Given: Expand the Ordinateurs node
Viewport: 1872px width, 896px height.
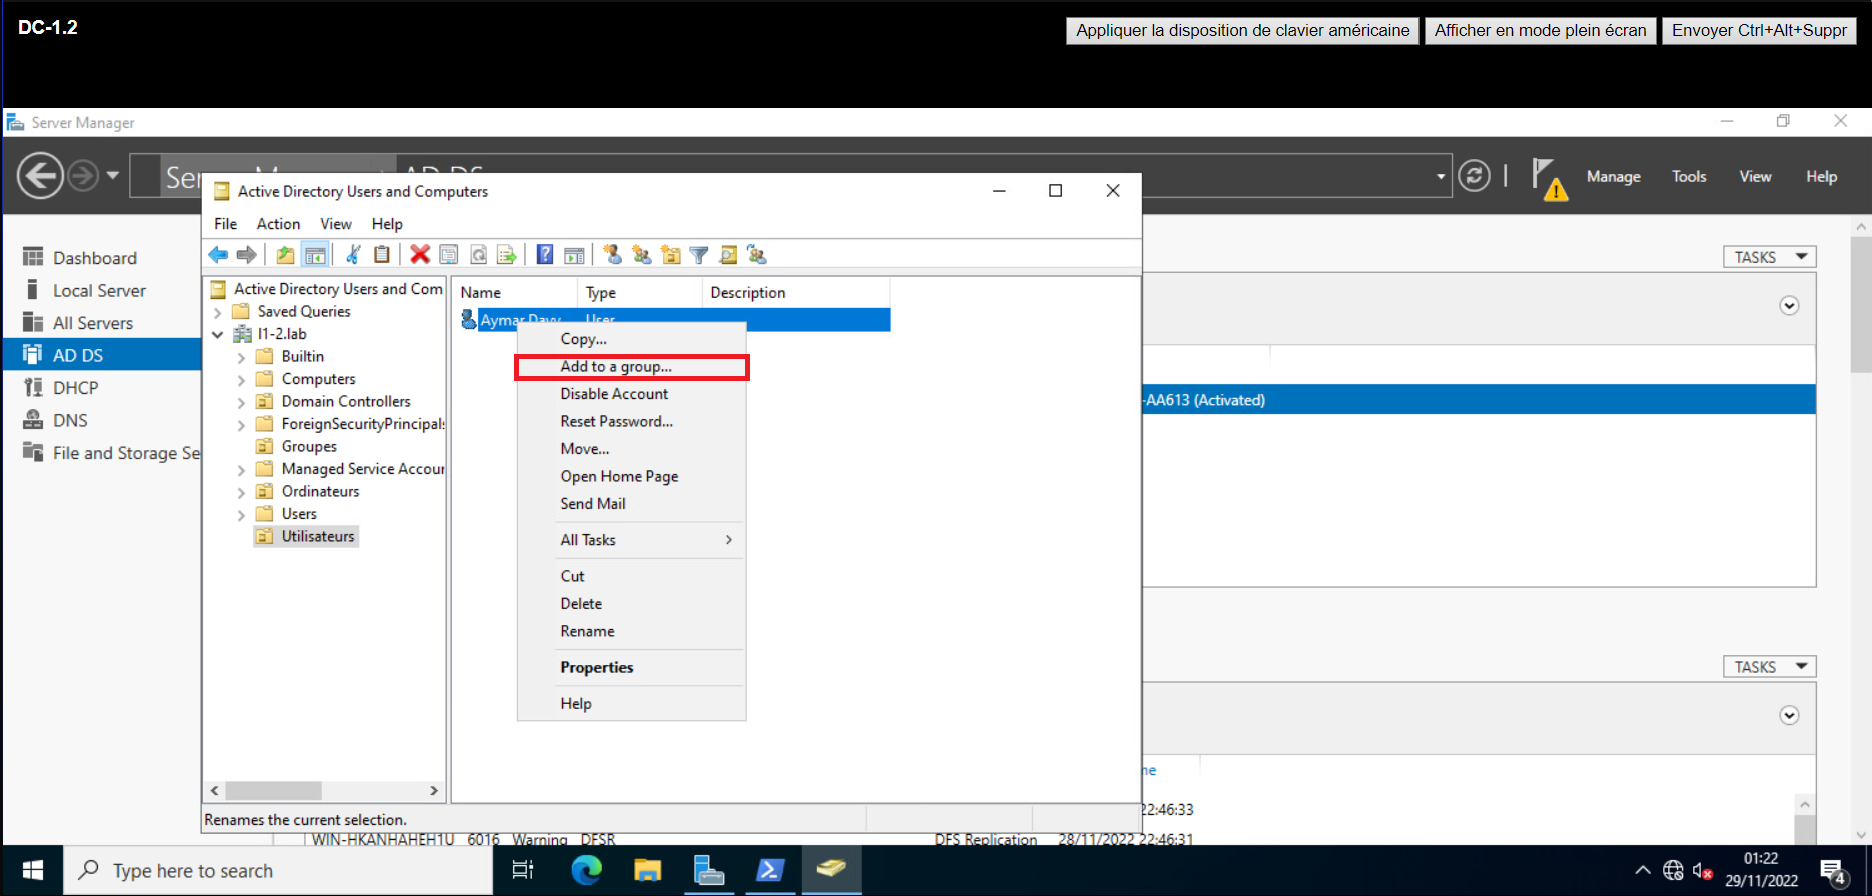Looking at the screenshot, I should point(241,492).
